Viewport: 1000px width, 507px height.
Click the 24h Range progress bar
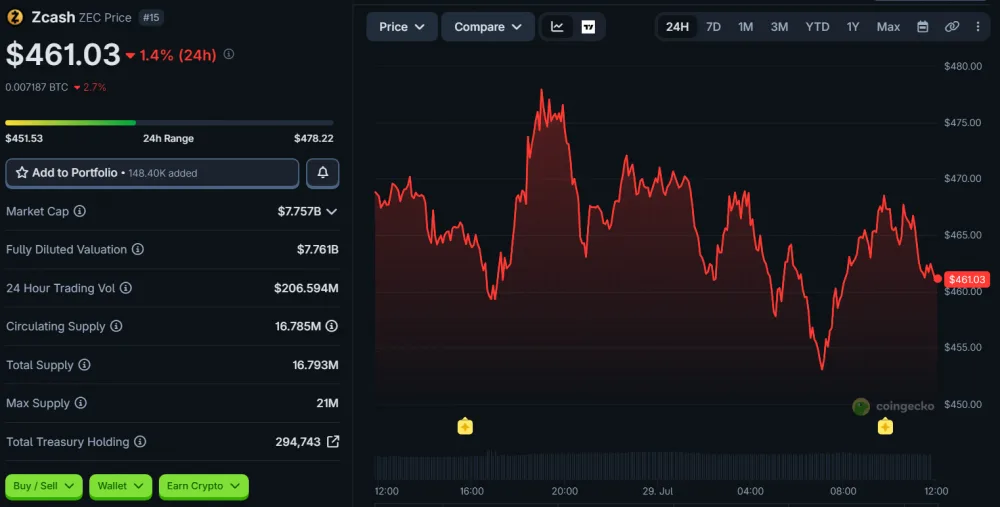point(169,122)
